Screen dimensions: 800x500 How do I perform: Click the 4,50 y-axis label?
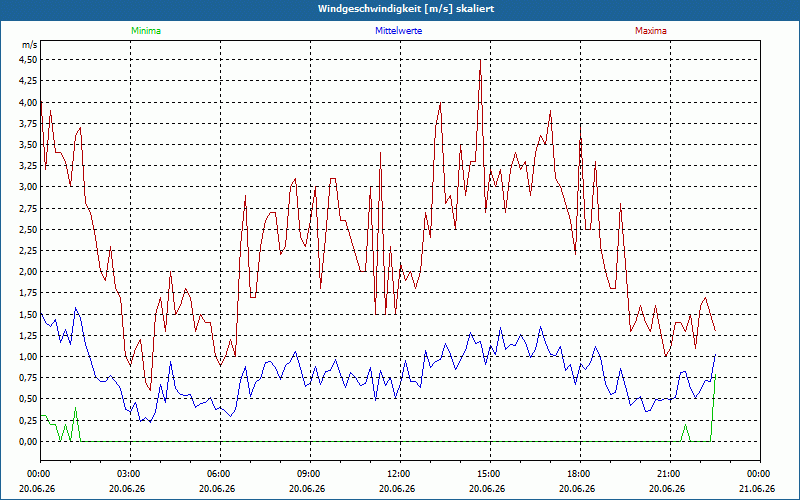coord(28,60)
